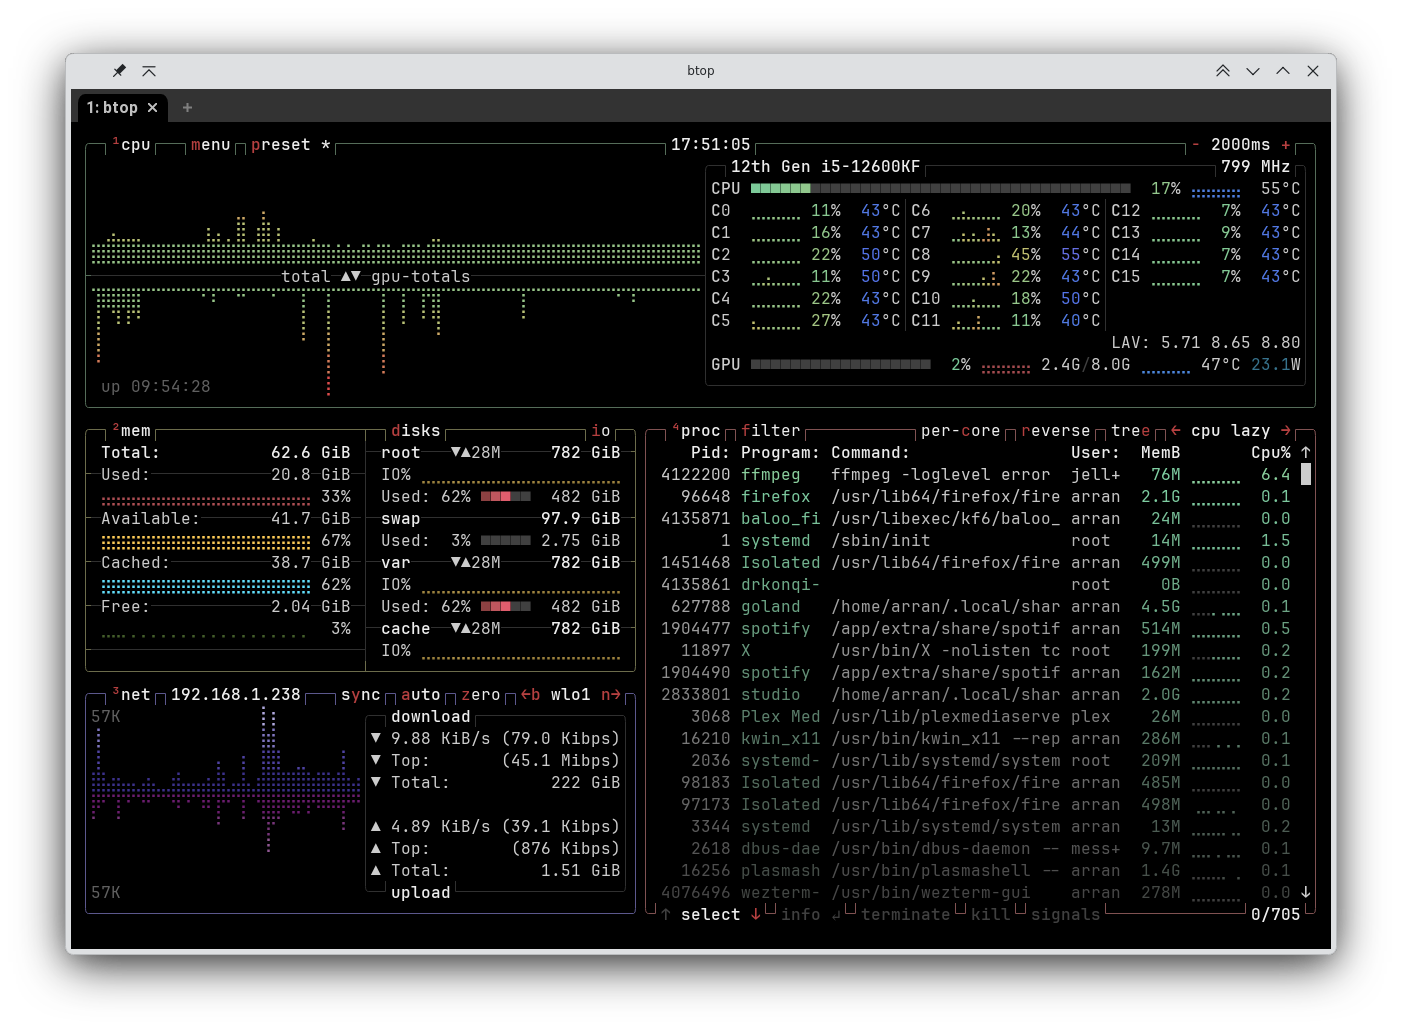1402x1032 pixels.
Task: Select the ffmpeg process row
Action: 976,475
